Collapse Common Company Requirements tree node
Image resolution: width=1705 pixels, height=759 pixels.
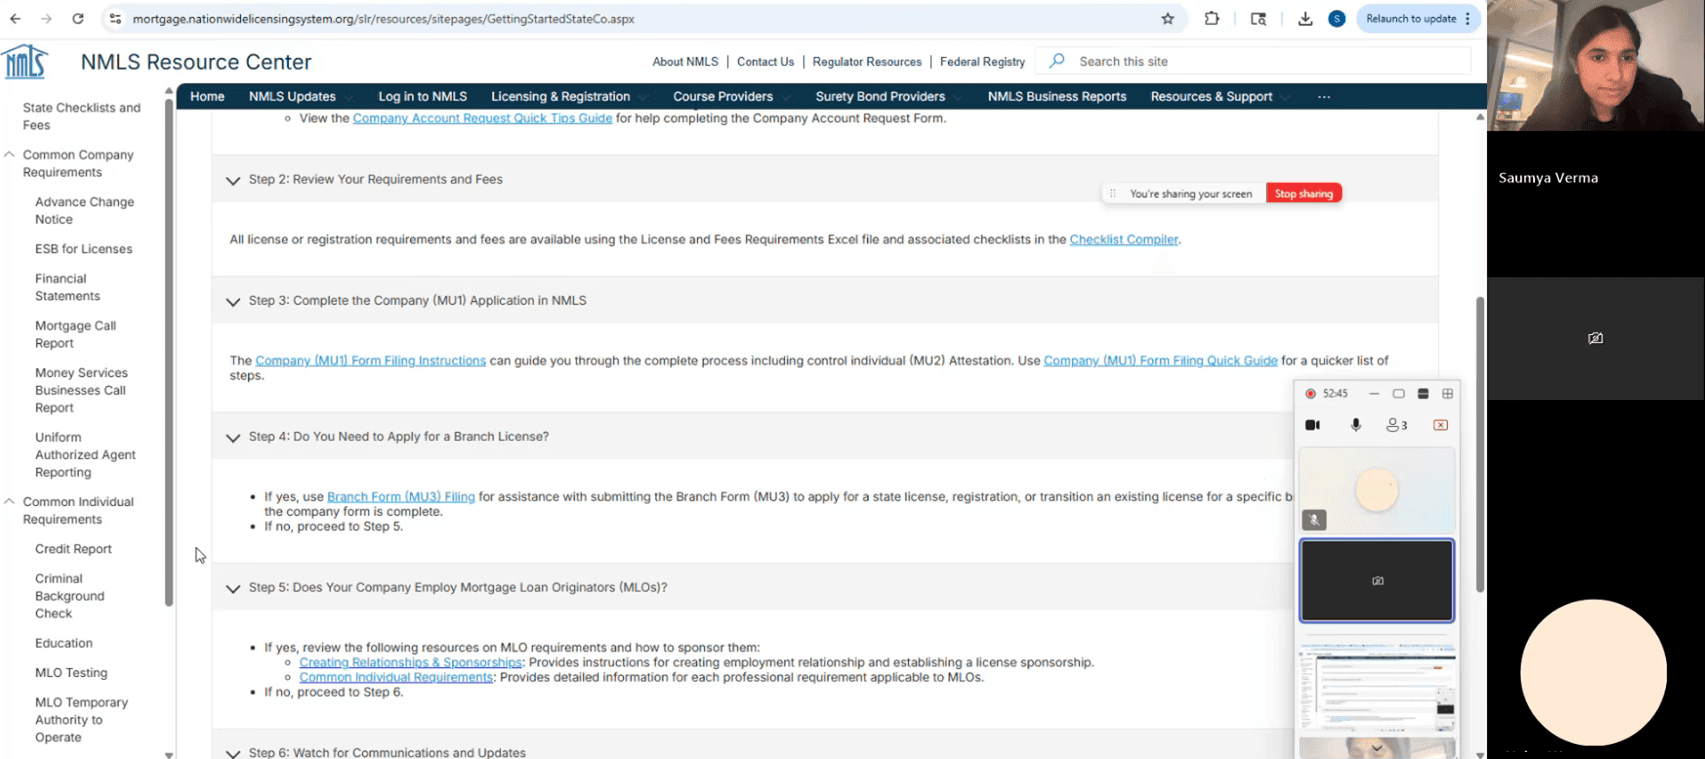9,155
